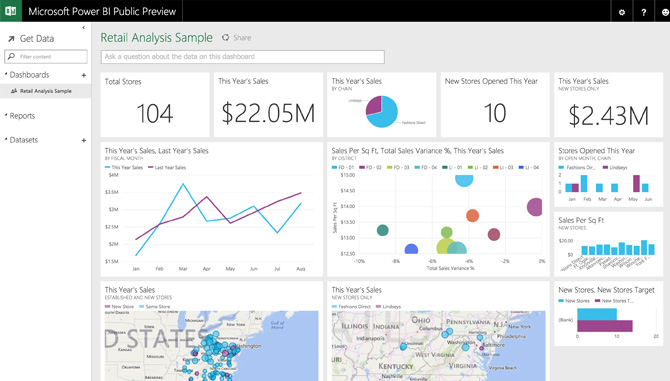The height and width of the screenshot is (381, 670).
Task: Expand the Reports section
Action: click(x=6, y=115)
